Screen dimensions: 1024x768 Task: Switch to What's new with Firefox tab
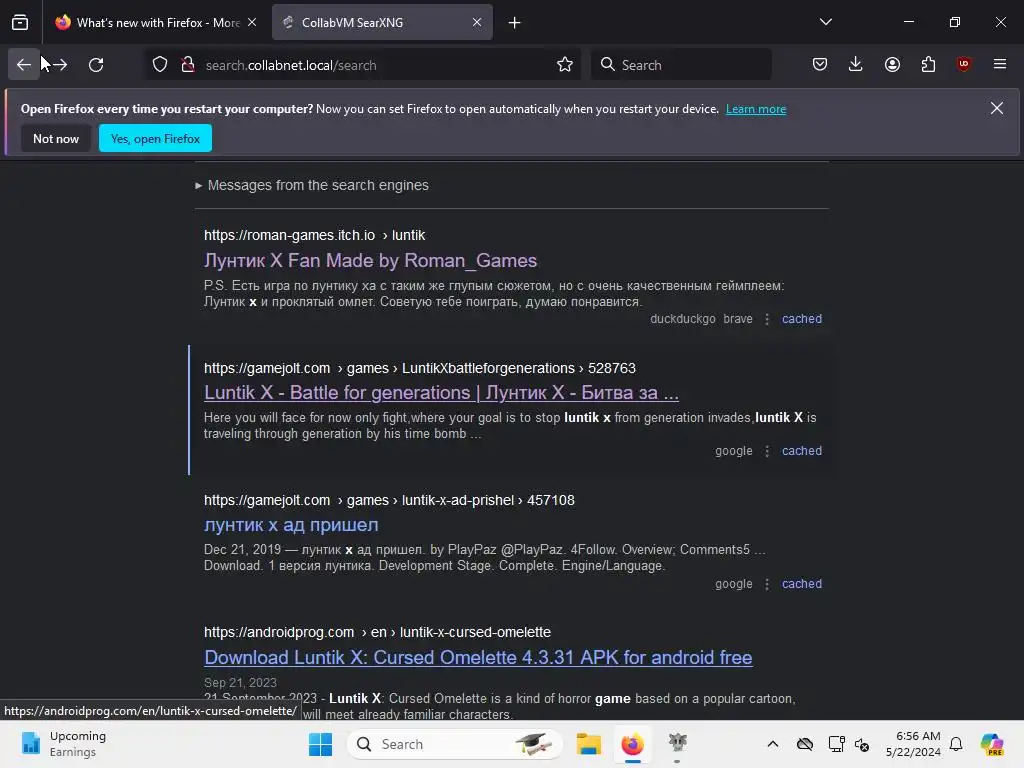pos(157,22)
